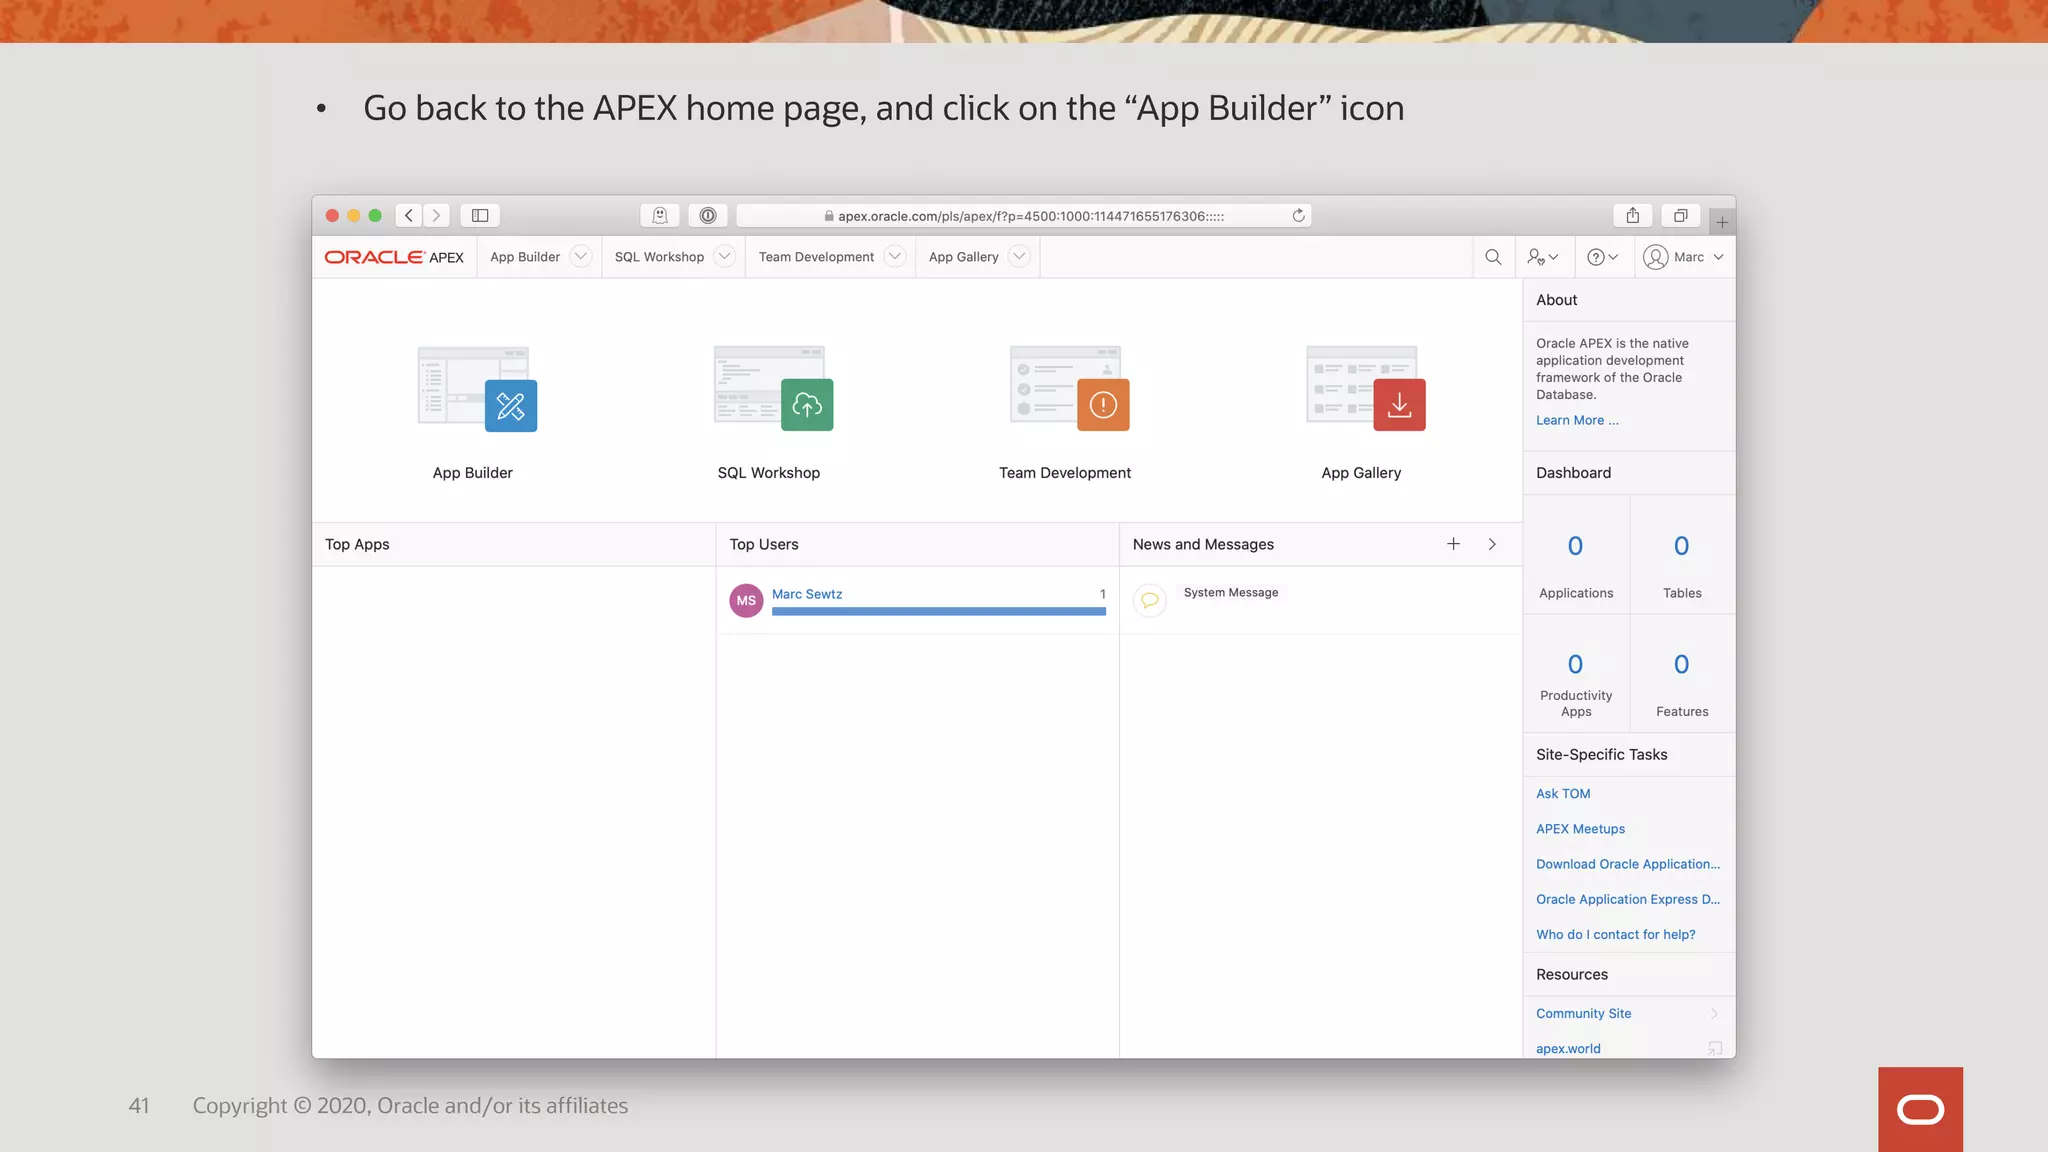Click the Safari address bar
Viewport: 2048px width, 1152px height.
tap(1024, 215)
